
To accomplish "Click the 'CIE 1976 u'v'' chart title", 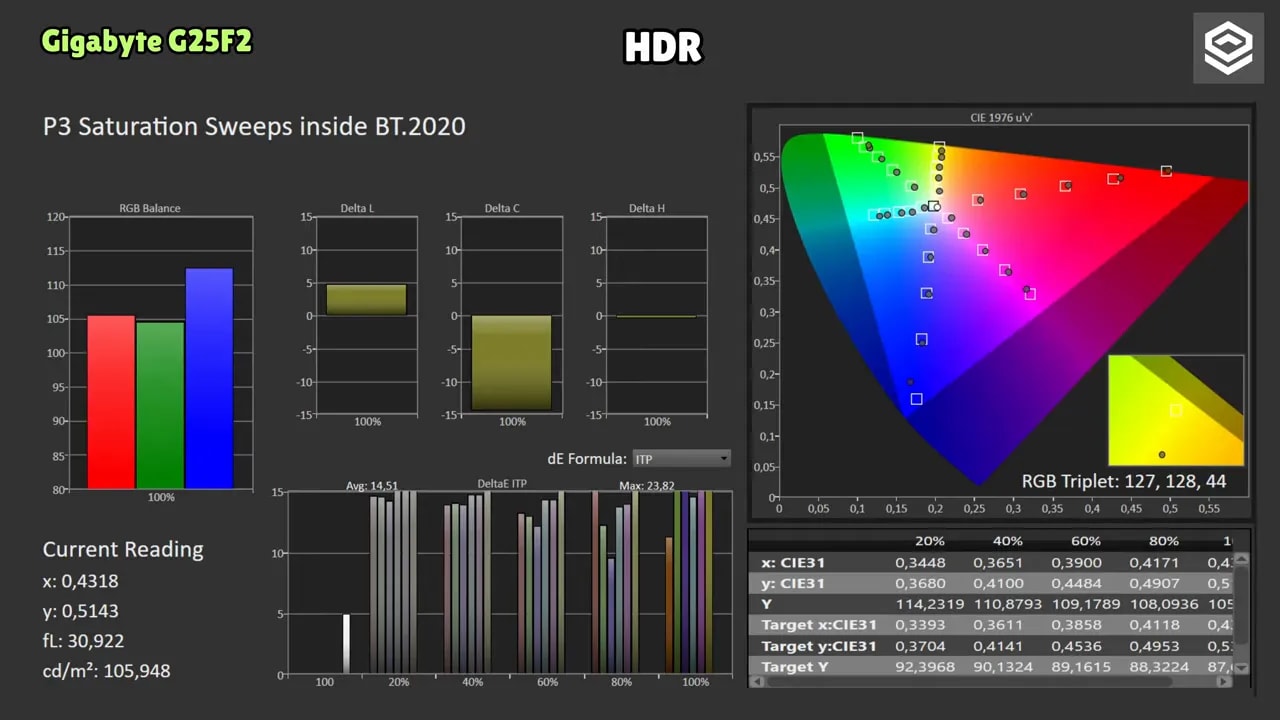I will click(x=1002, y=118).
